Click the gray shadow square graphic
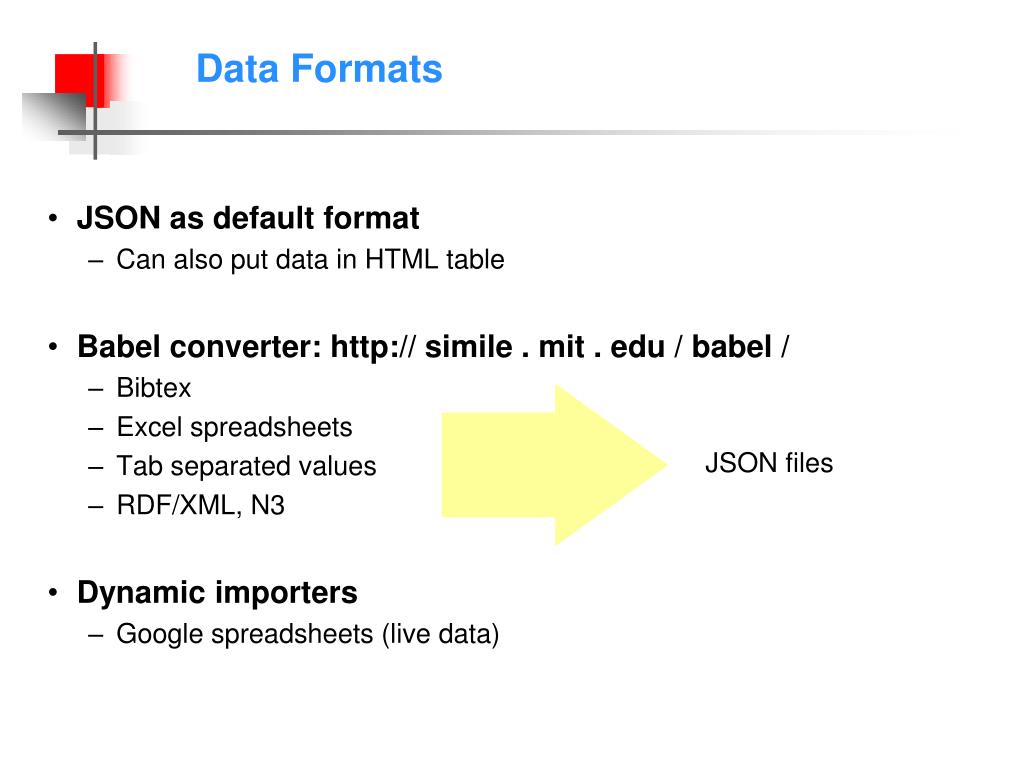Screen dimensions: 1024x767 click(x=54, y=117)
